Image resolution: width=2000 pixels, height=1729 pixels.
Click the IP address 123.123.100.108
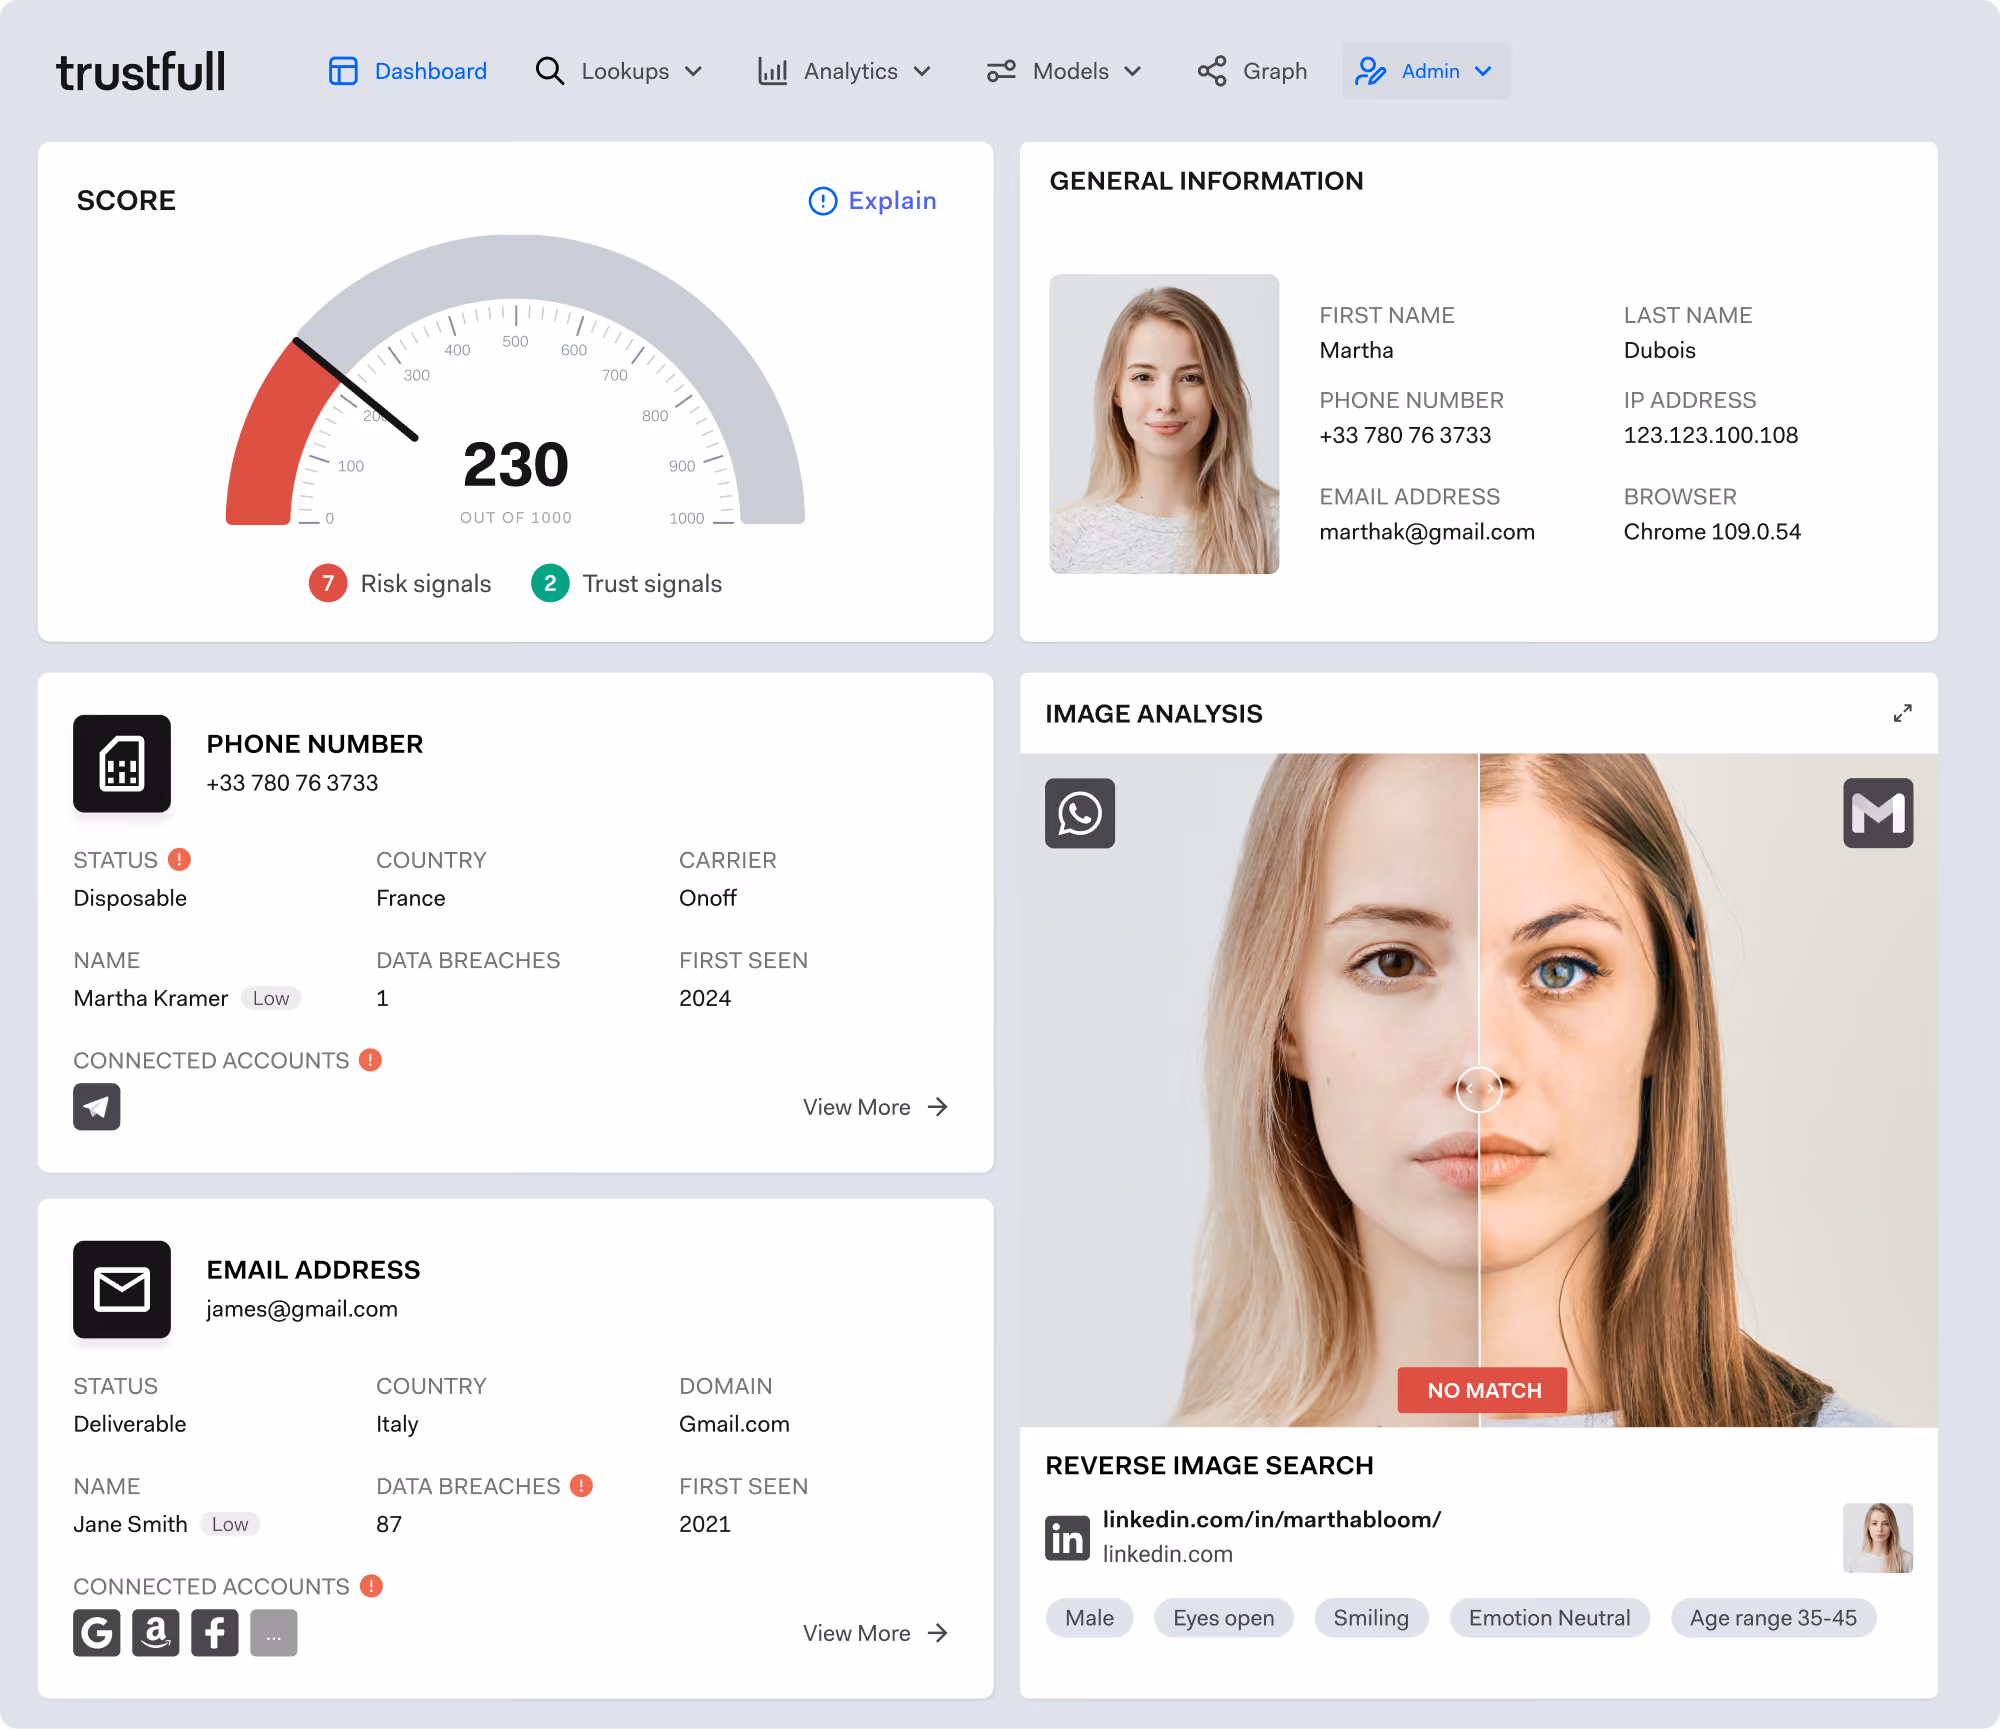pos(1711,435)
